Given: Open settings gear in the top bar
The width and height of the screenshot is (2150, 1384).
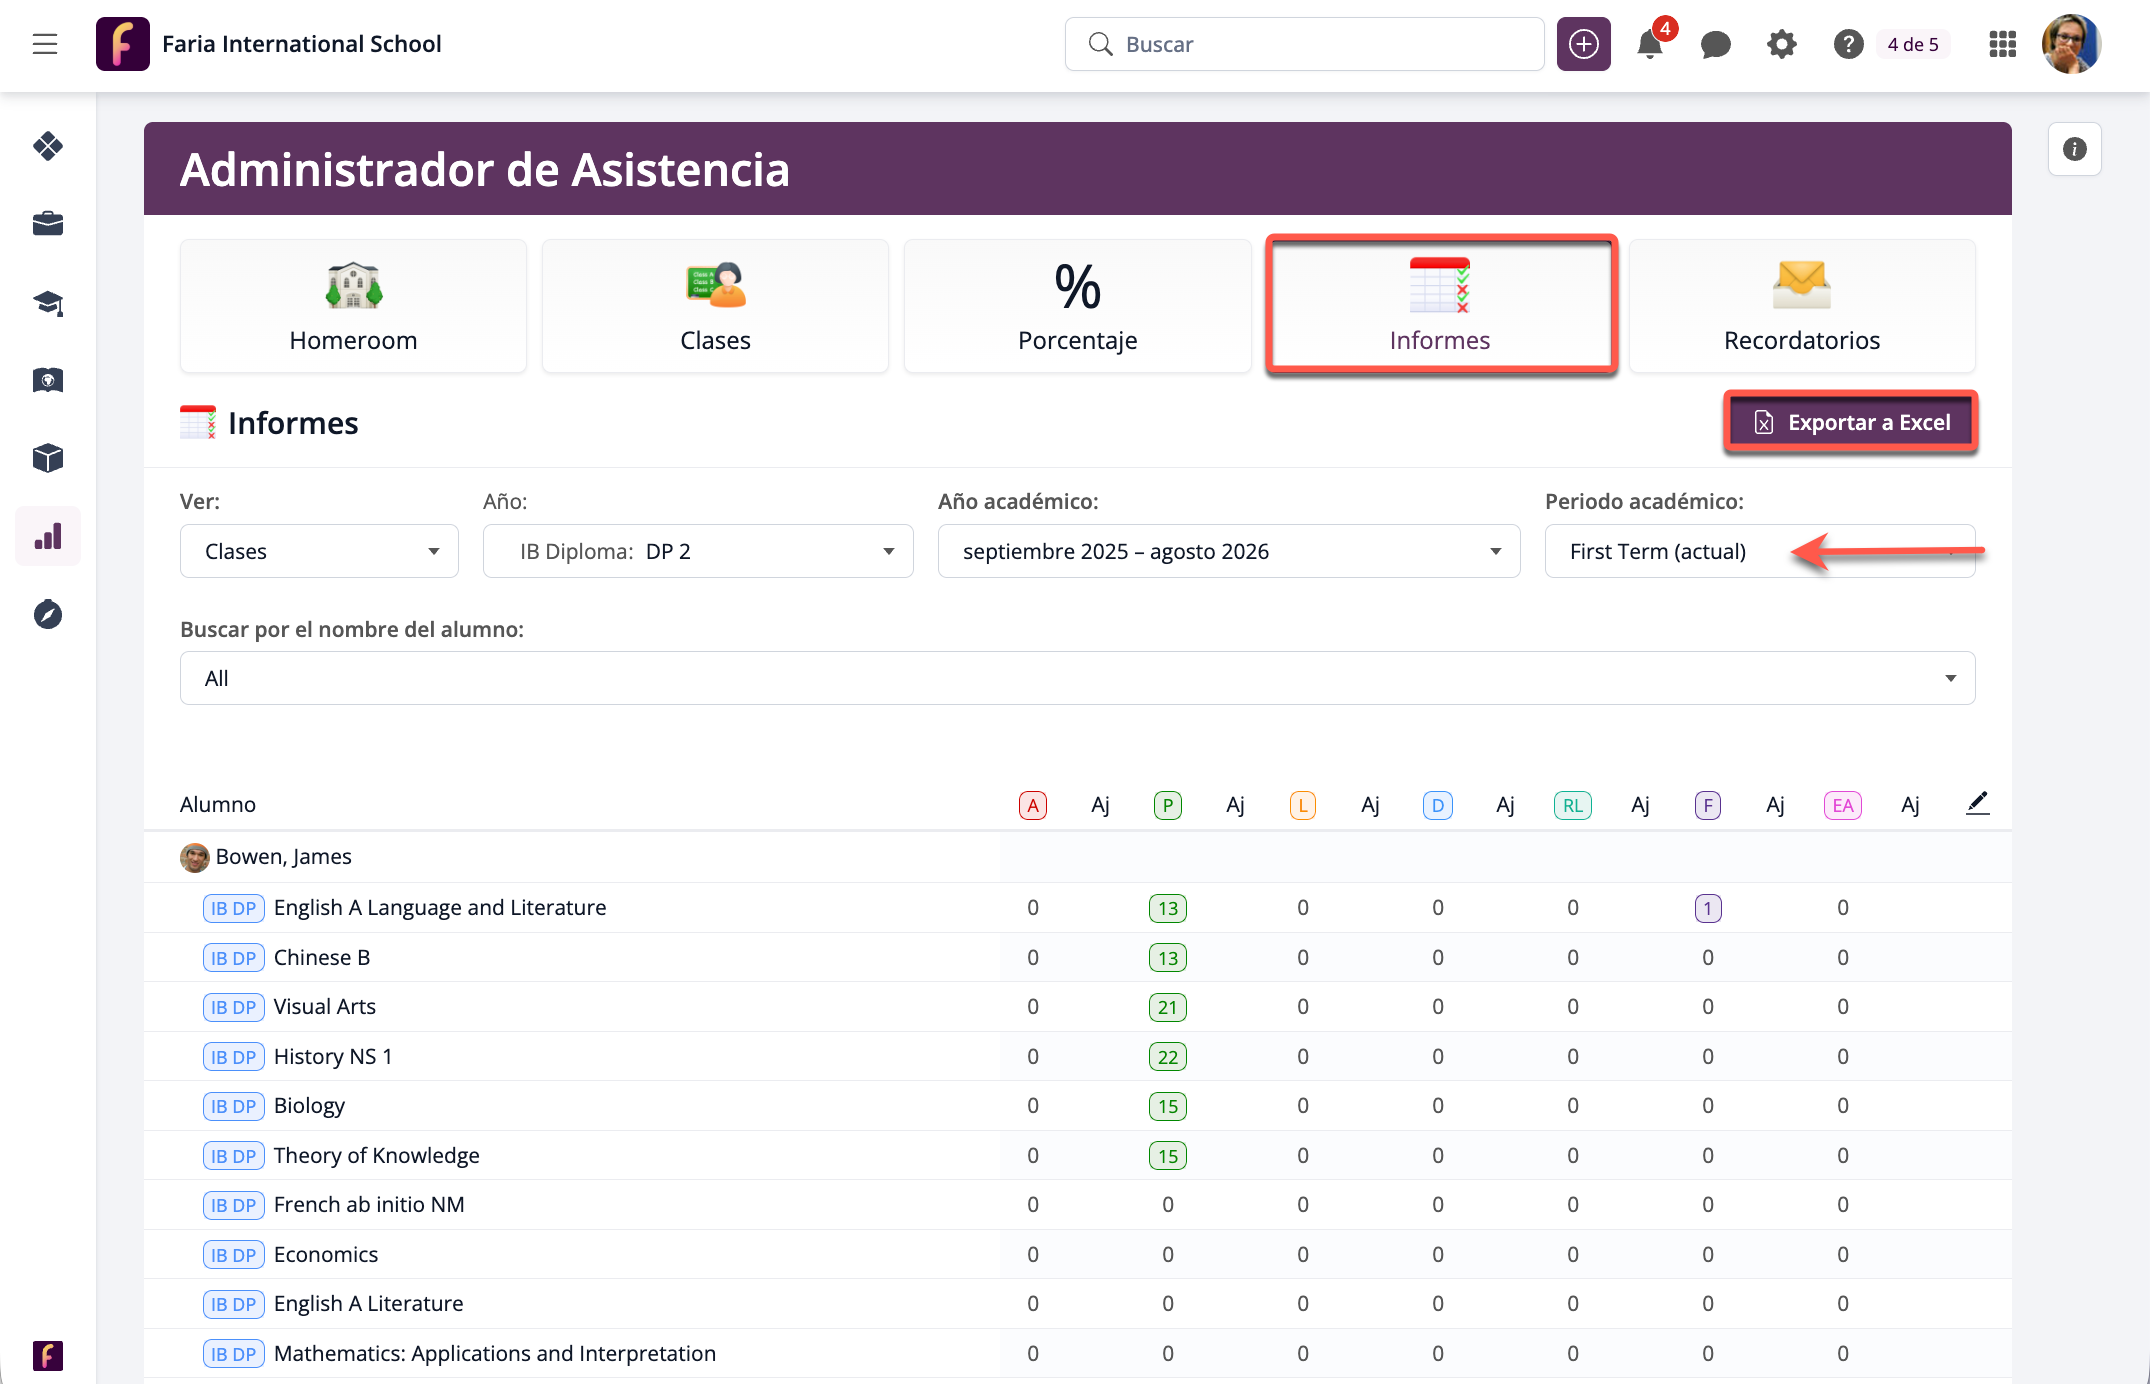Looking at the screenshot, I should [1781, 44].
